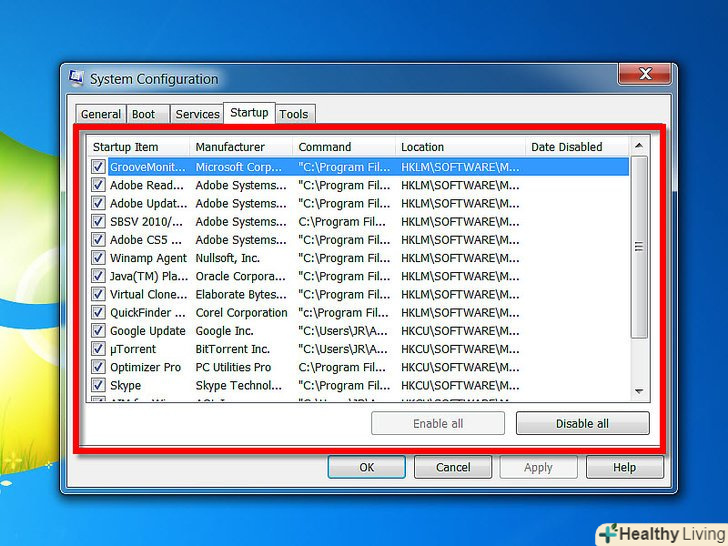
Task: Click manufacturer Microsoft Corp...
Action: click(239, 167)
